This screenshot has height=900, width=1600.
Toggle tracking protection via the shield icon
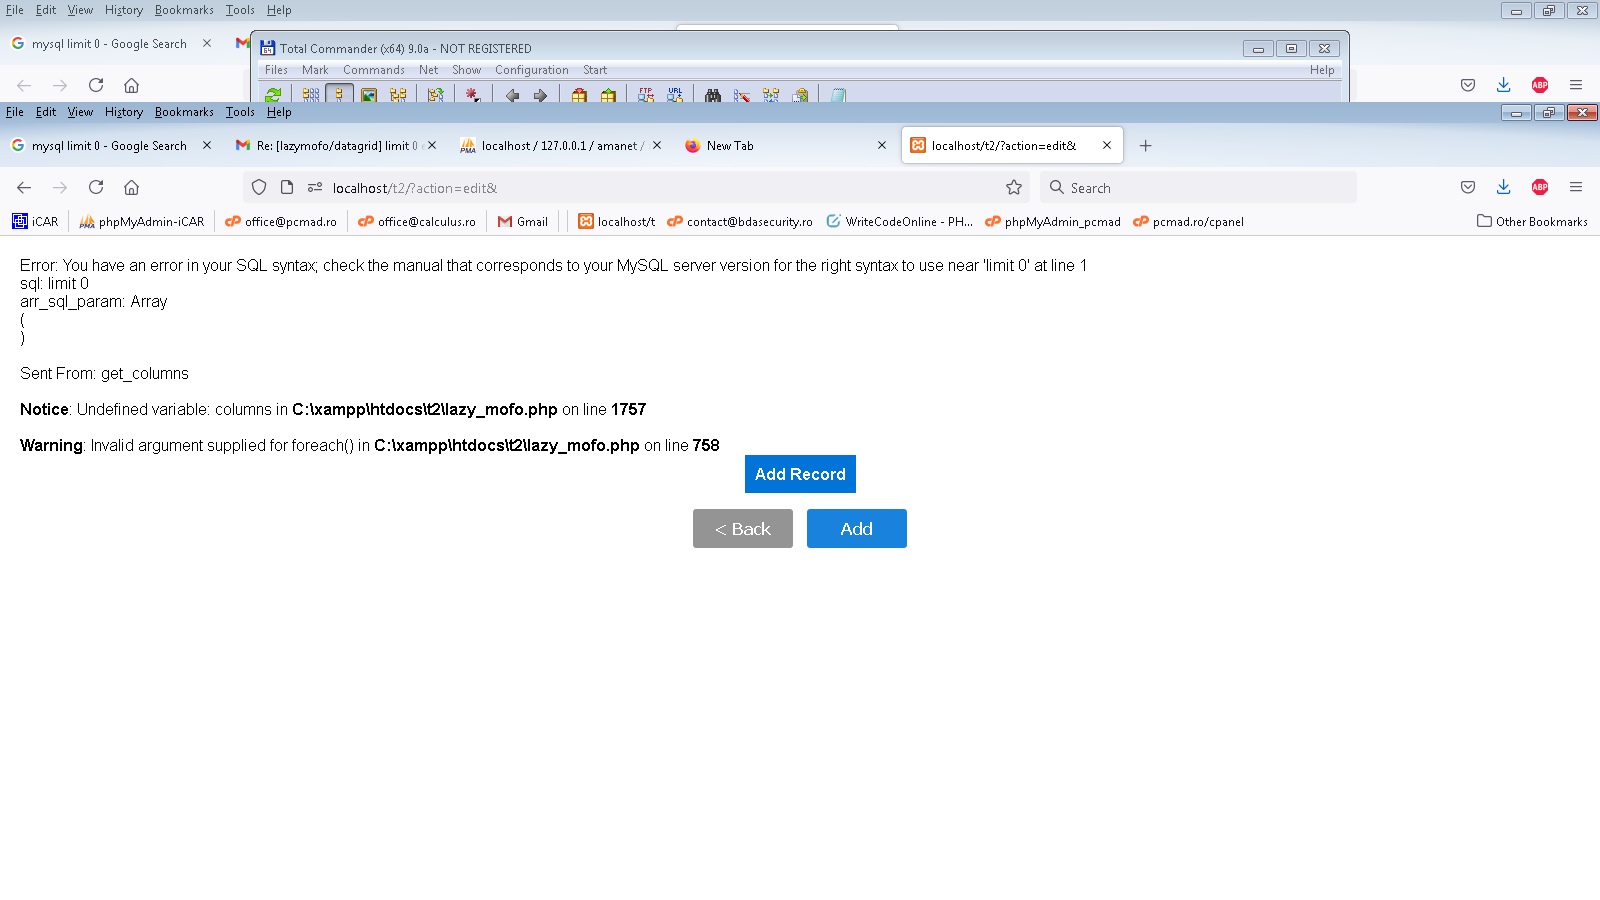(x=259, y=188)
